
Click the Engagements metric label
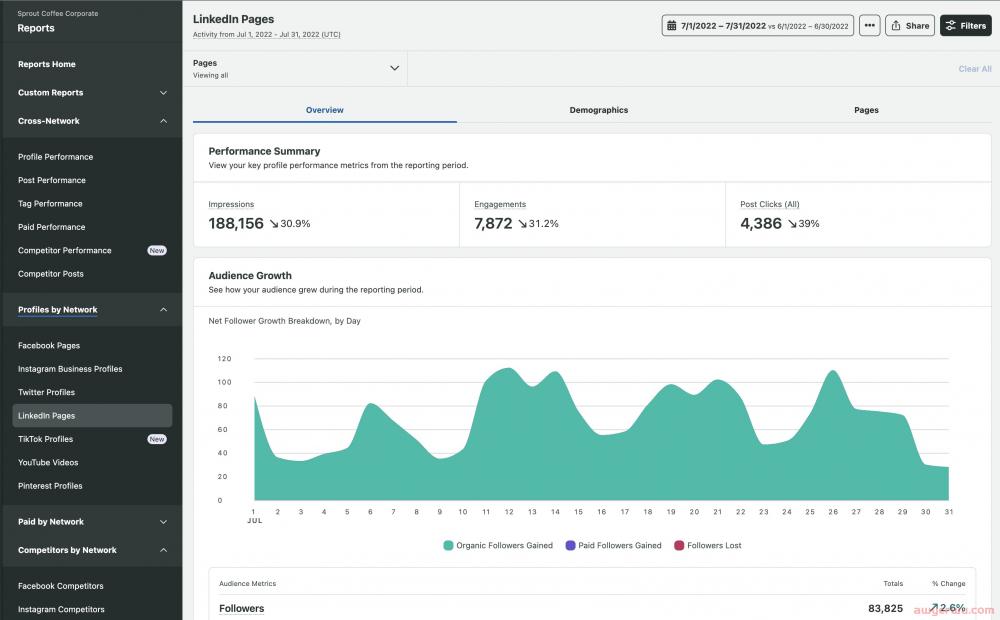[x=500, y=204]
